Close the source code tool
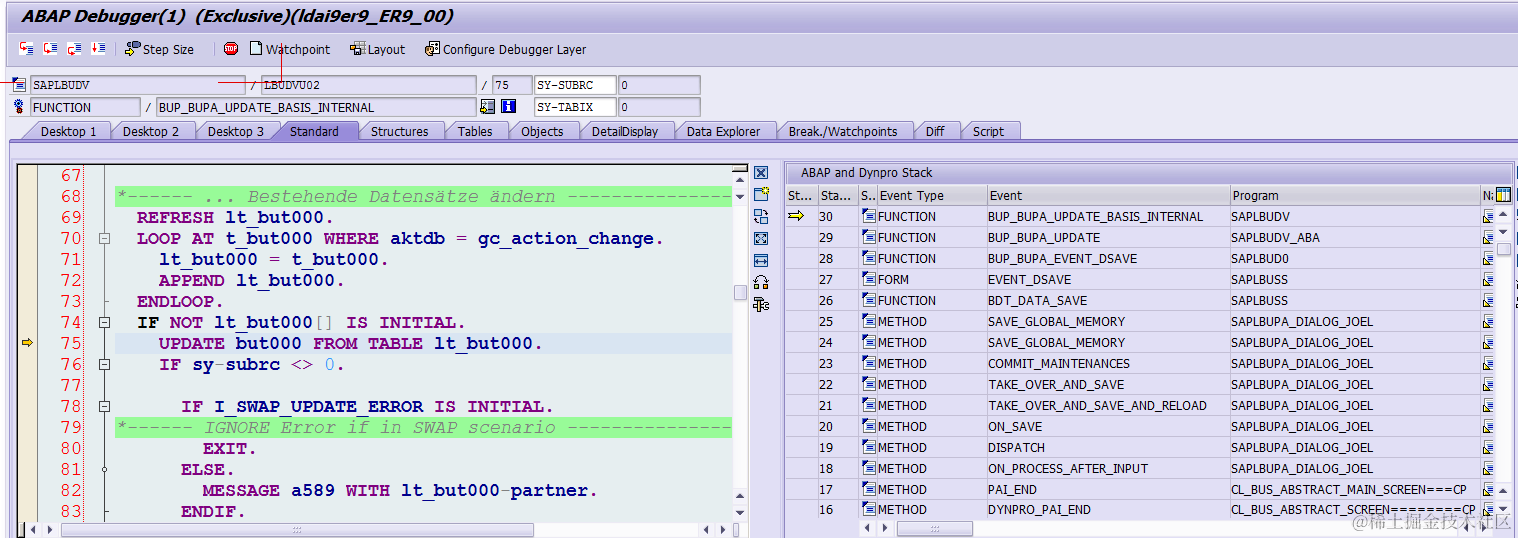Viewport: 1518px width, 538px height. [761, 173]
